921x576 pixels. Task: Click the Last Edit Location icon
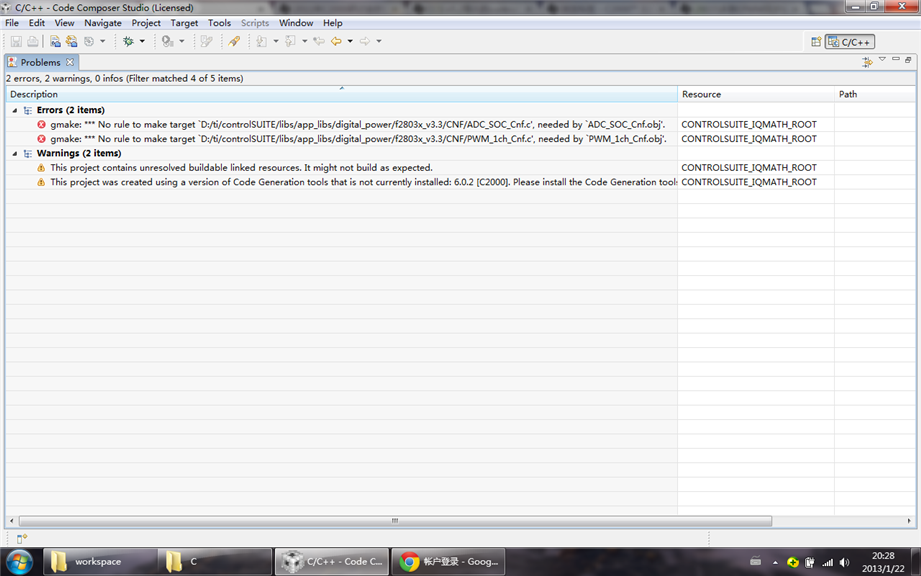click(x=319, y=41)
